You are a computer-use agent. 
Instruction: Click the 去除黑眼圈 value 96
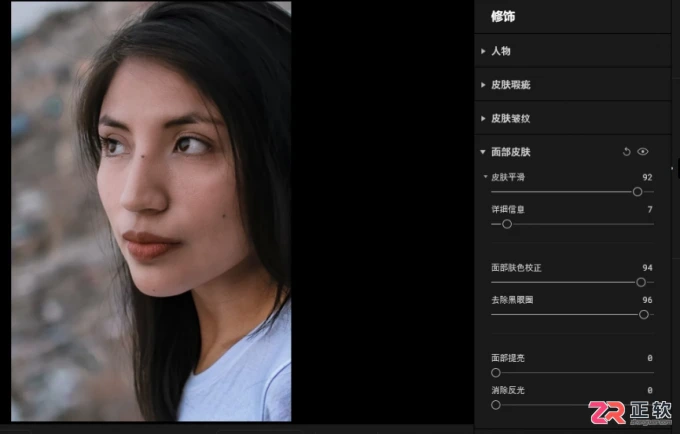[647, 300]
